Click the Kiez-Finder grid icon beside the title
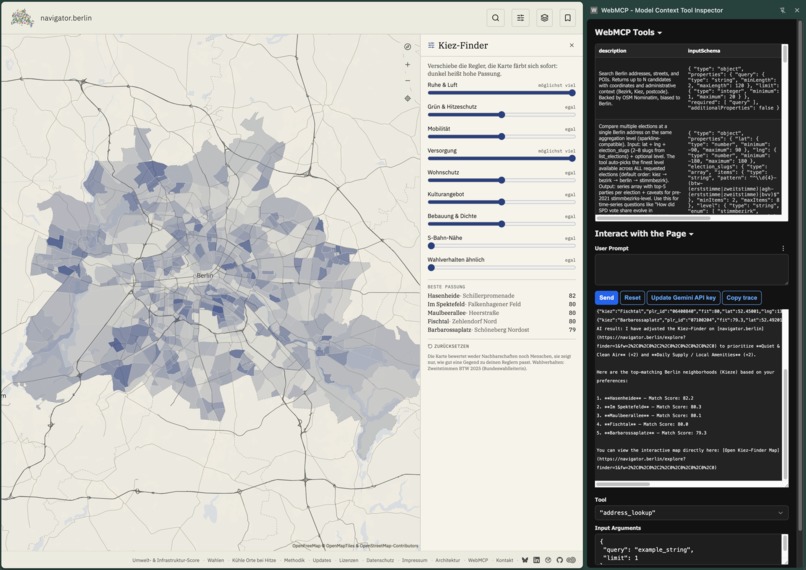This screenshot has height=570, width=806. tap(431, 45)
